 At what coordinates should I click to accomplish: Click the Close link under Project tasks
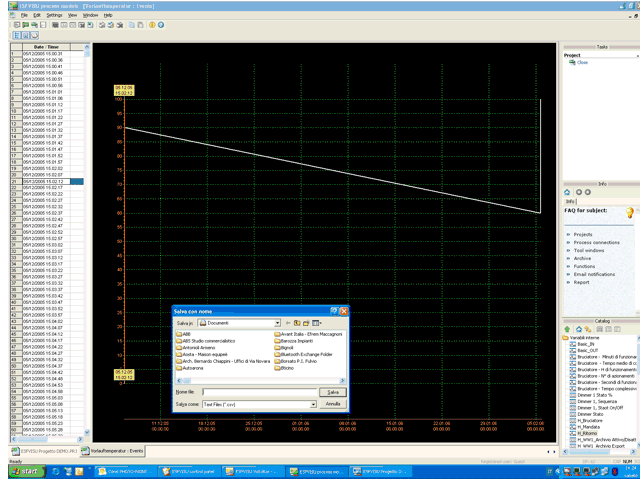click(x=582, y=62)
